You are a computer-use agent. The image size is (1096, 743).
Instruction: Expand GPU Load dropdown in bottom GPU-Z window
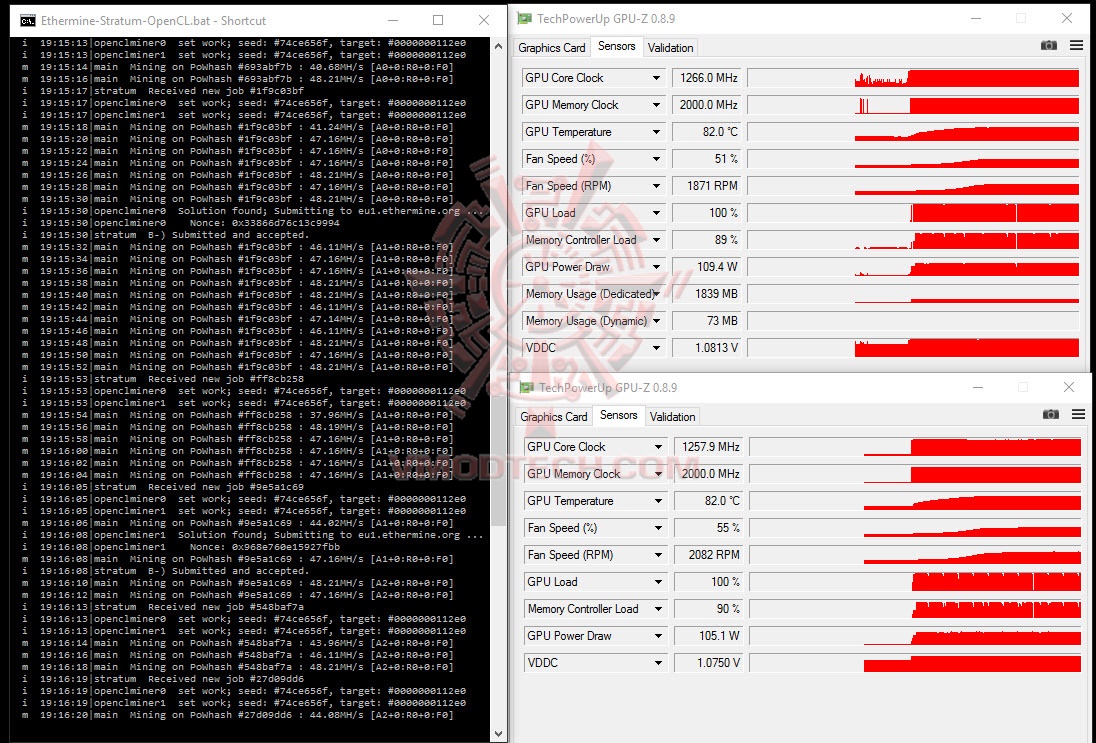tap(658, 582)
